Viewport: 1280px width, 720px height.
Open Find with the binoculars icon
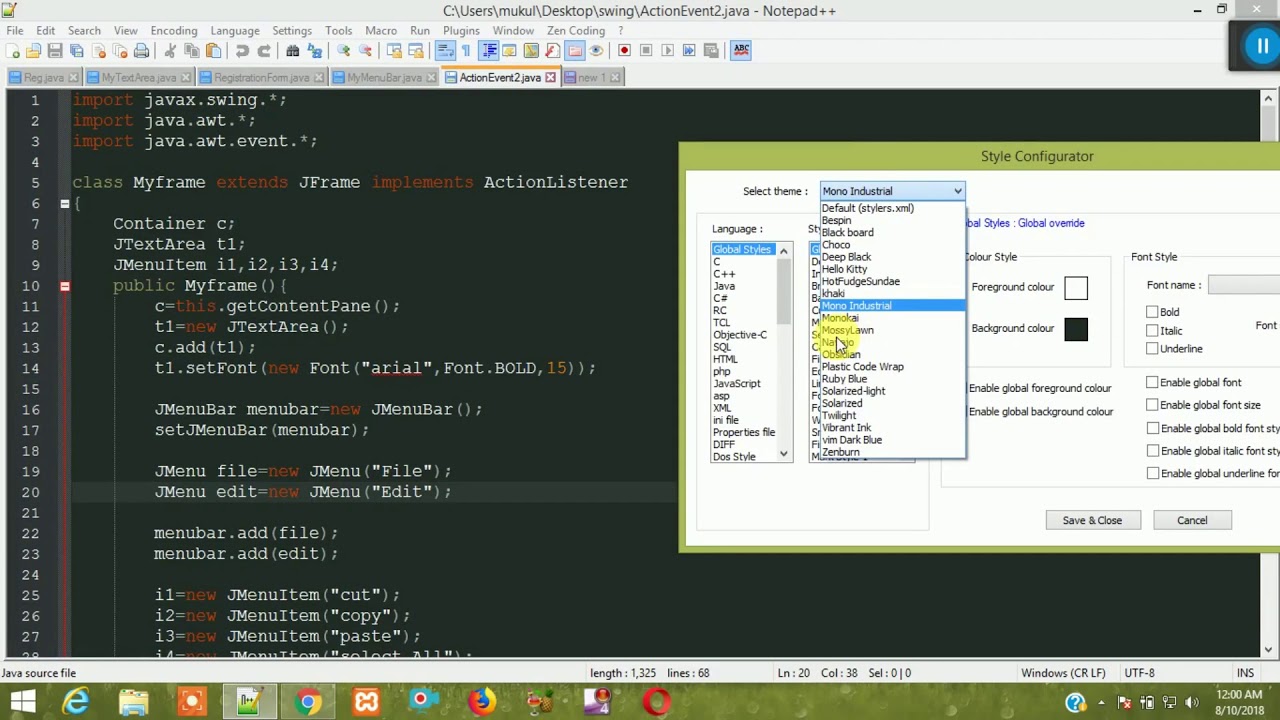click(292, 50)
